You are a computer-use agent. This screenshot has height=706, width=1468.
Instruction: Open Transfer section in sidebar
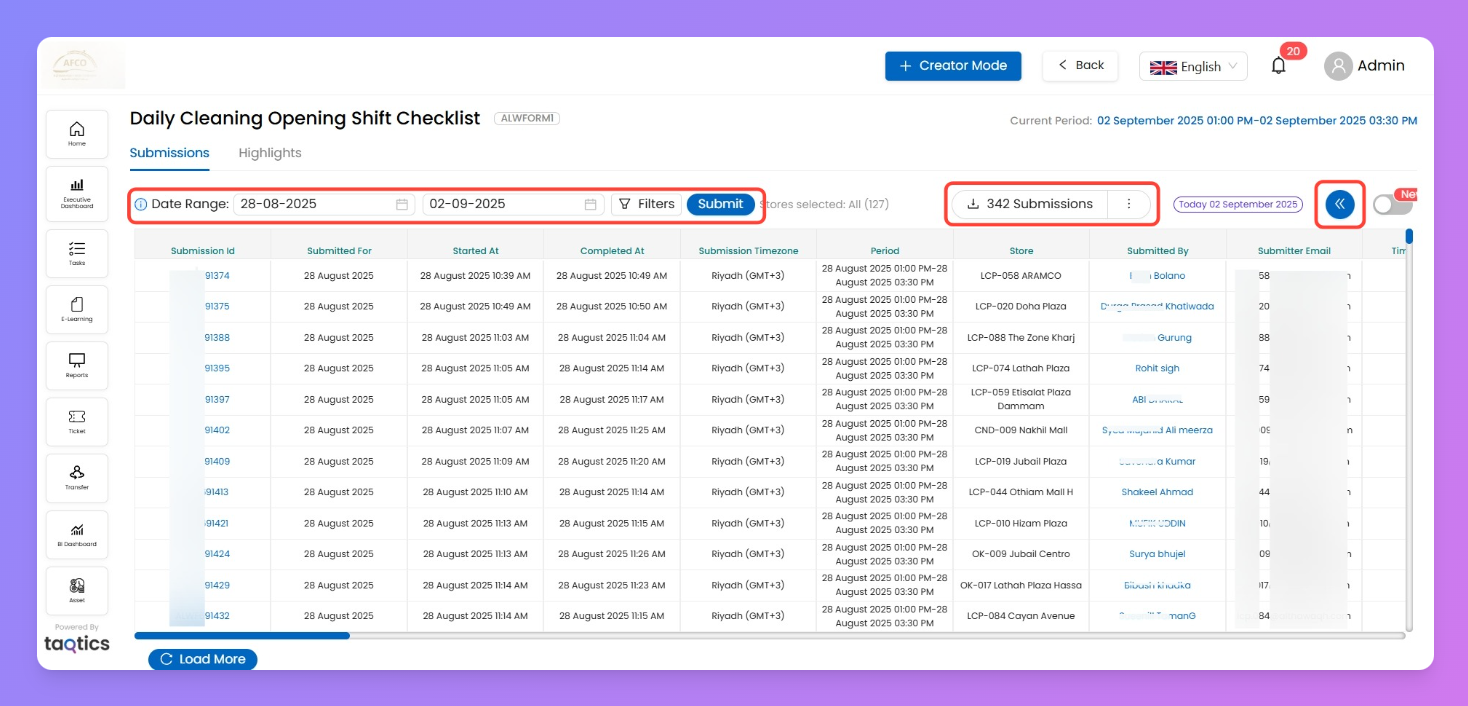pyautogui.click(x=77, y=477)
